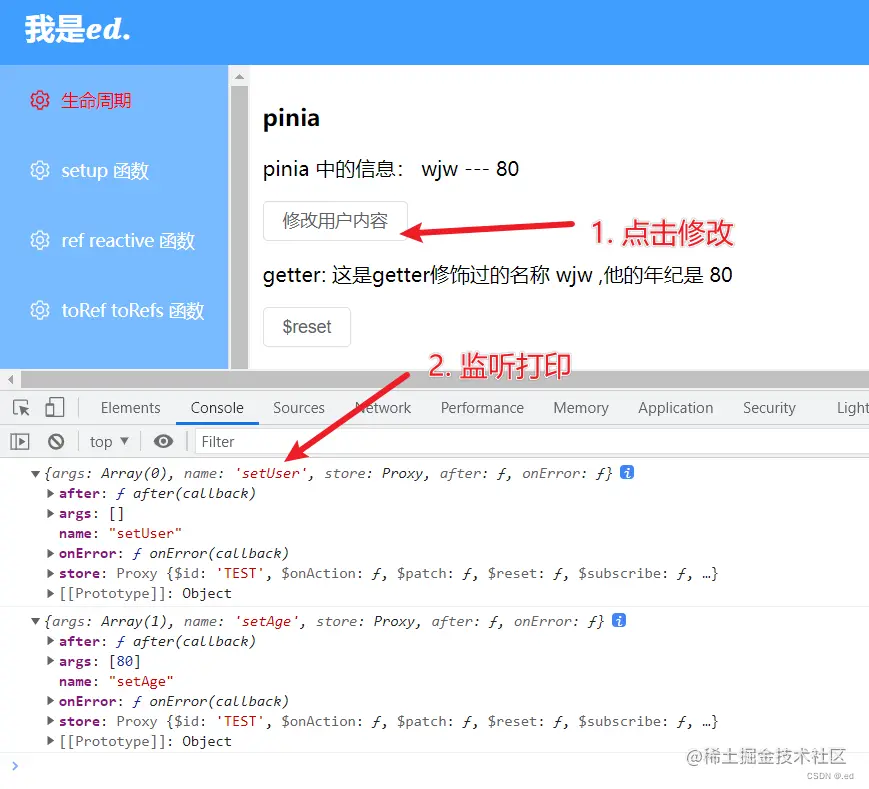Click the blue info icon on the setAge log
This screenshot has width=869, height=789.
(x=618, y=621)
